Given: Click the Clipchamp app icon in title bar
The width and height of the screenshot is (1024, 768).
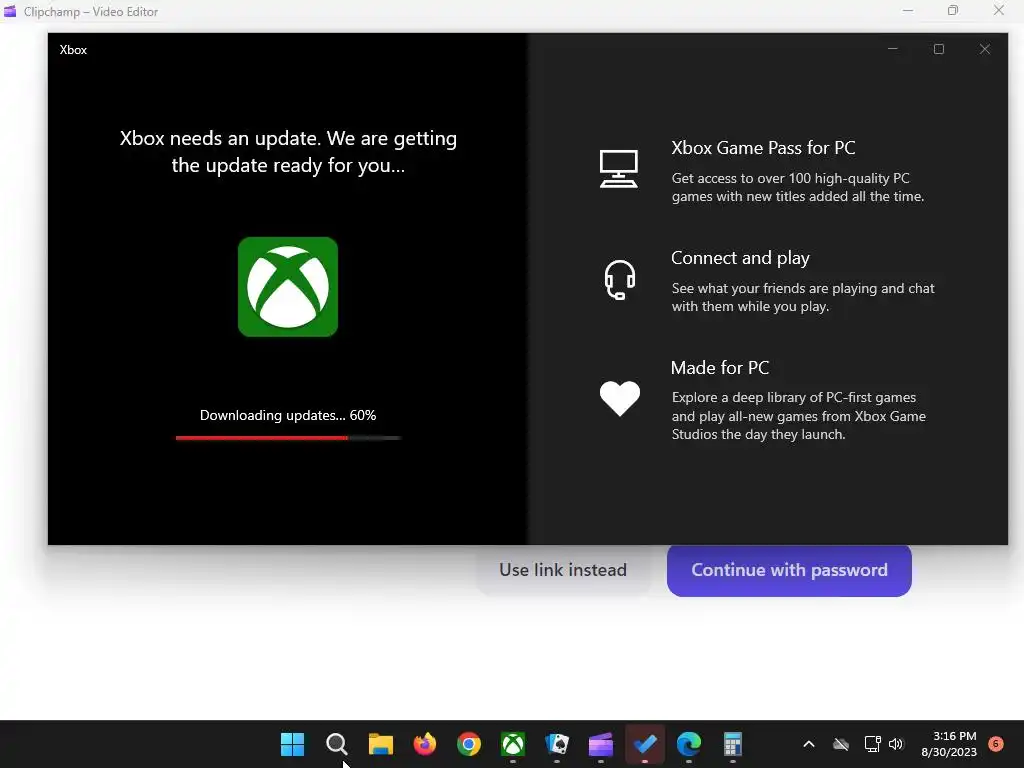Looking at the screenshot, I should tap(10, 11).
